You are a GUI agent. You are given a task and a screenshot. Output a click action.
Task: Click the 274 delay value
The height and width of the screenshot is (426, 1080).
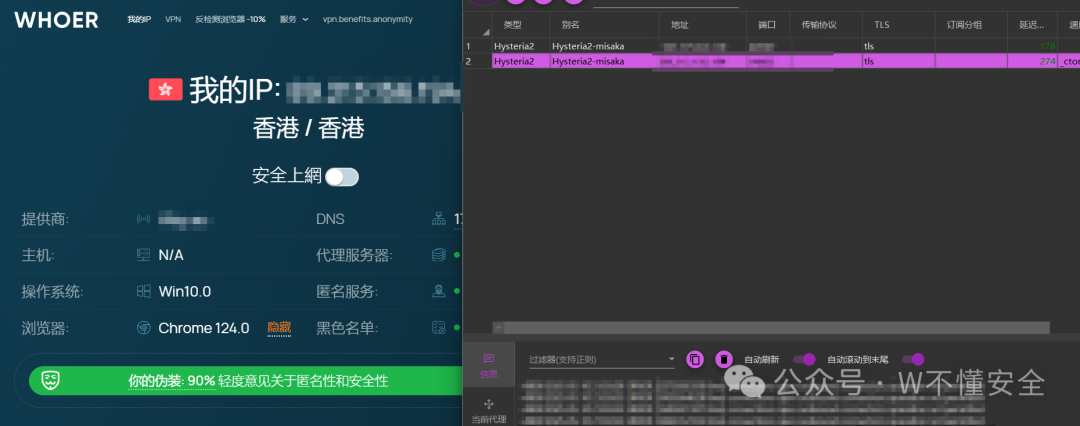1048,61
